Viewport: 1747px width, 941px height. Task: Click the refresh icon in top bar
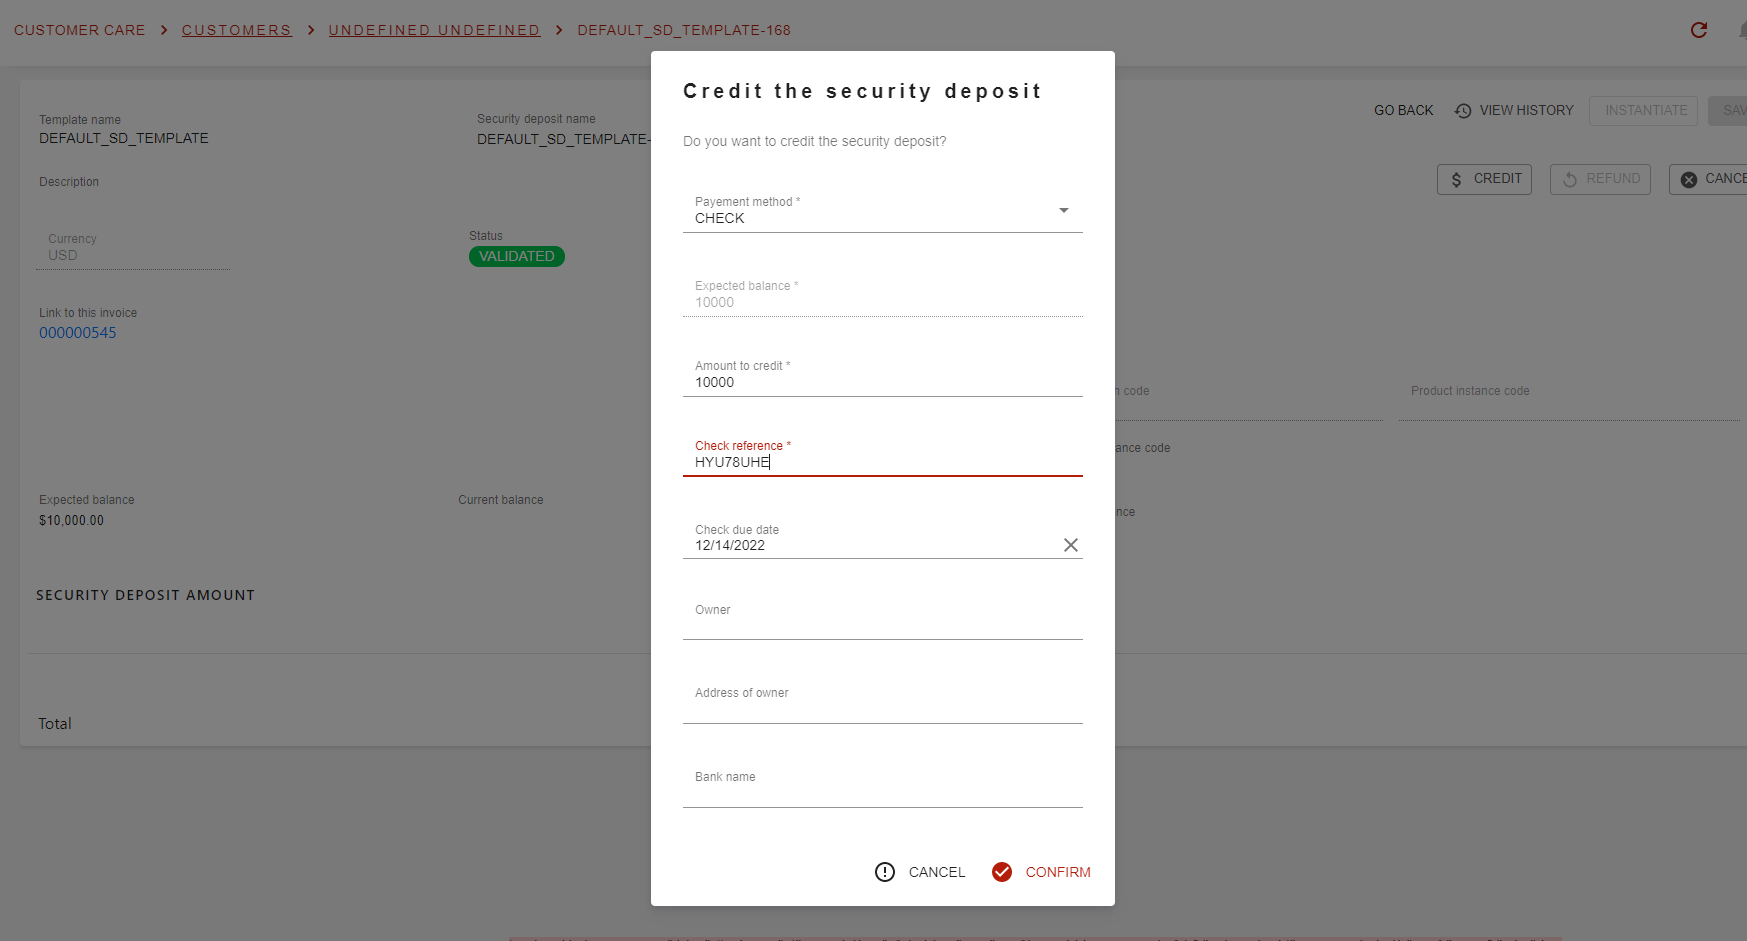pos(1698,30)
